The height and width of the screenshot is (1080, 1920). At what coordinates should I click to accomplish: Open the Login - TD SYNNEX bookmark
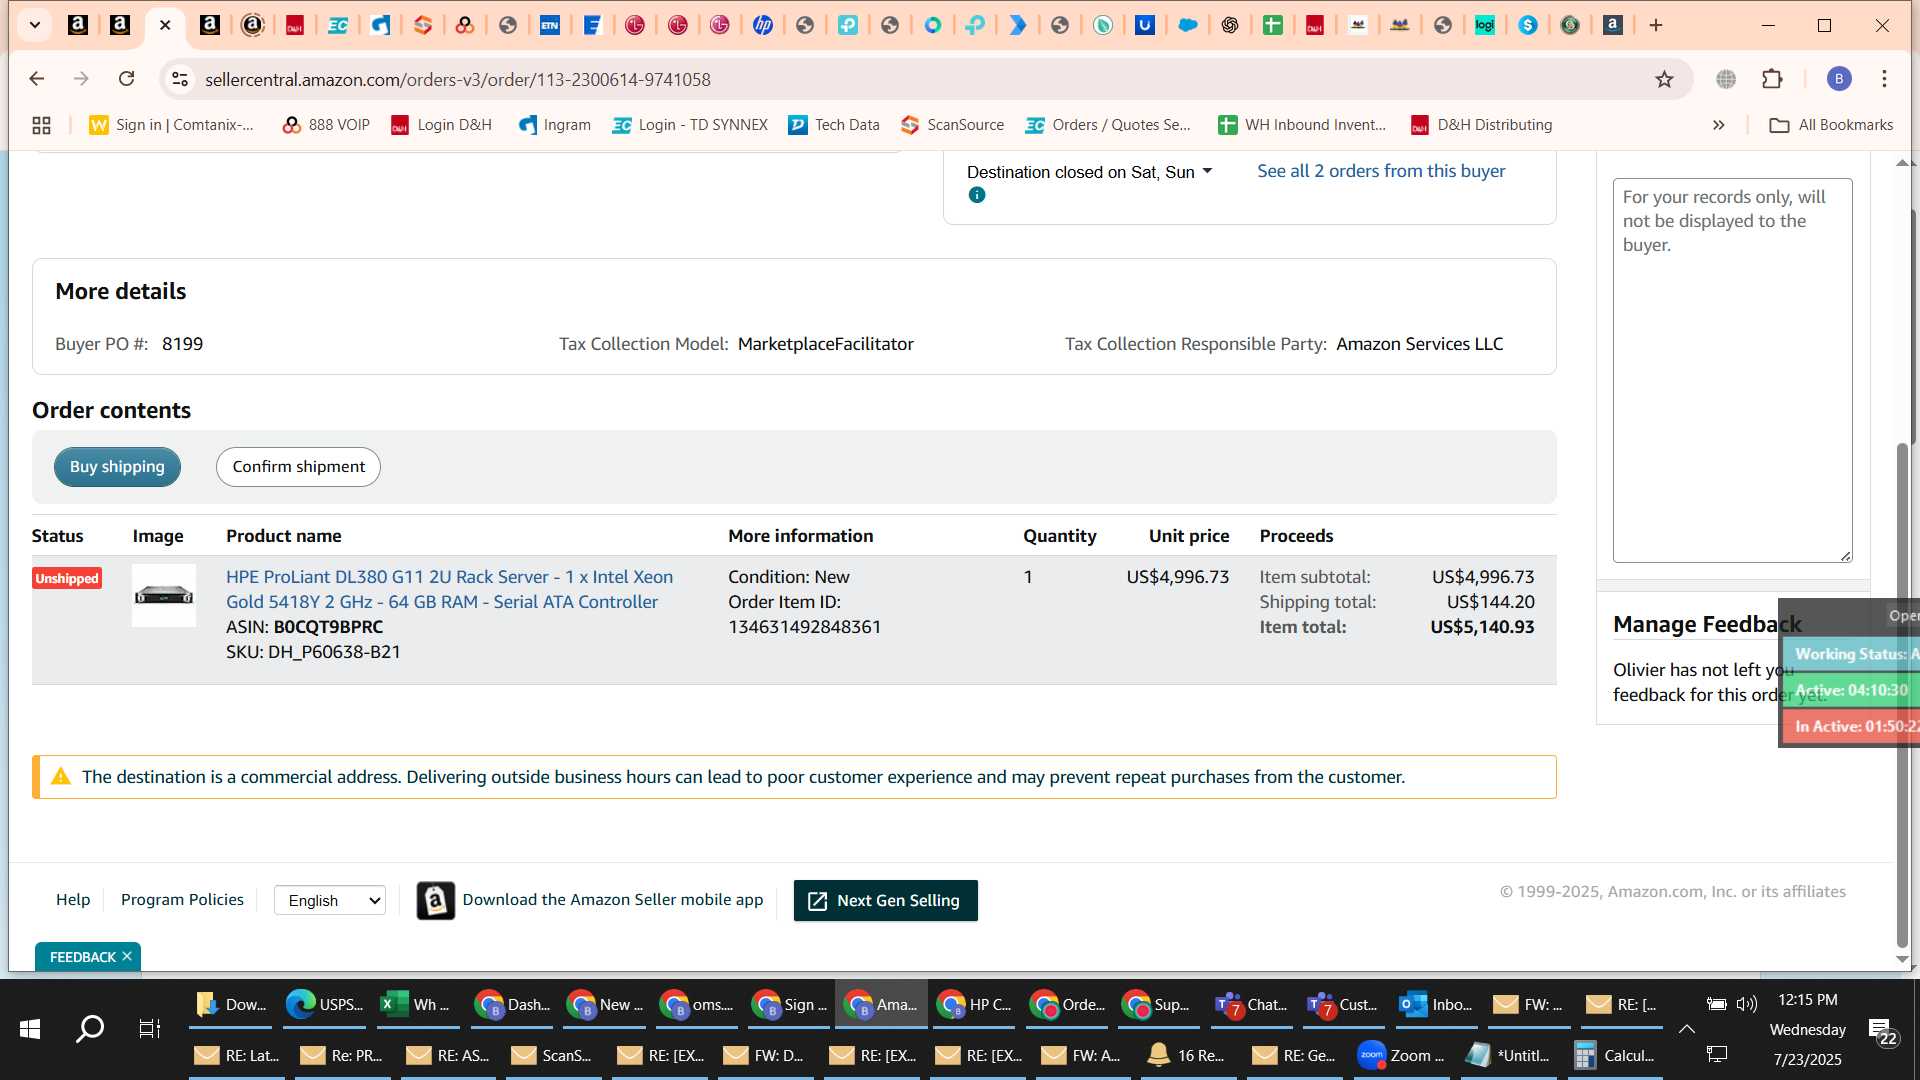pyautogui.click(x=690, y=125)
